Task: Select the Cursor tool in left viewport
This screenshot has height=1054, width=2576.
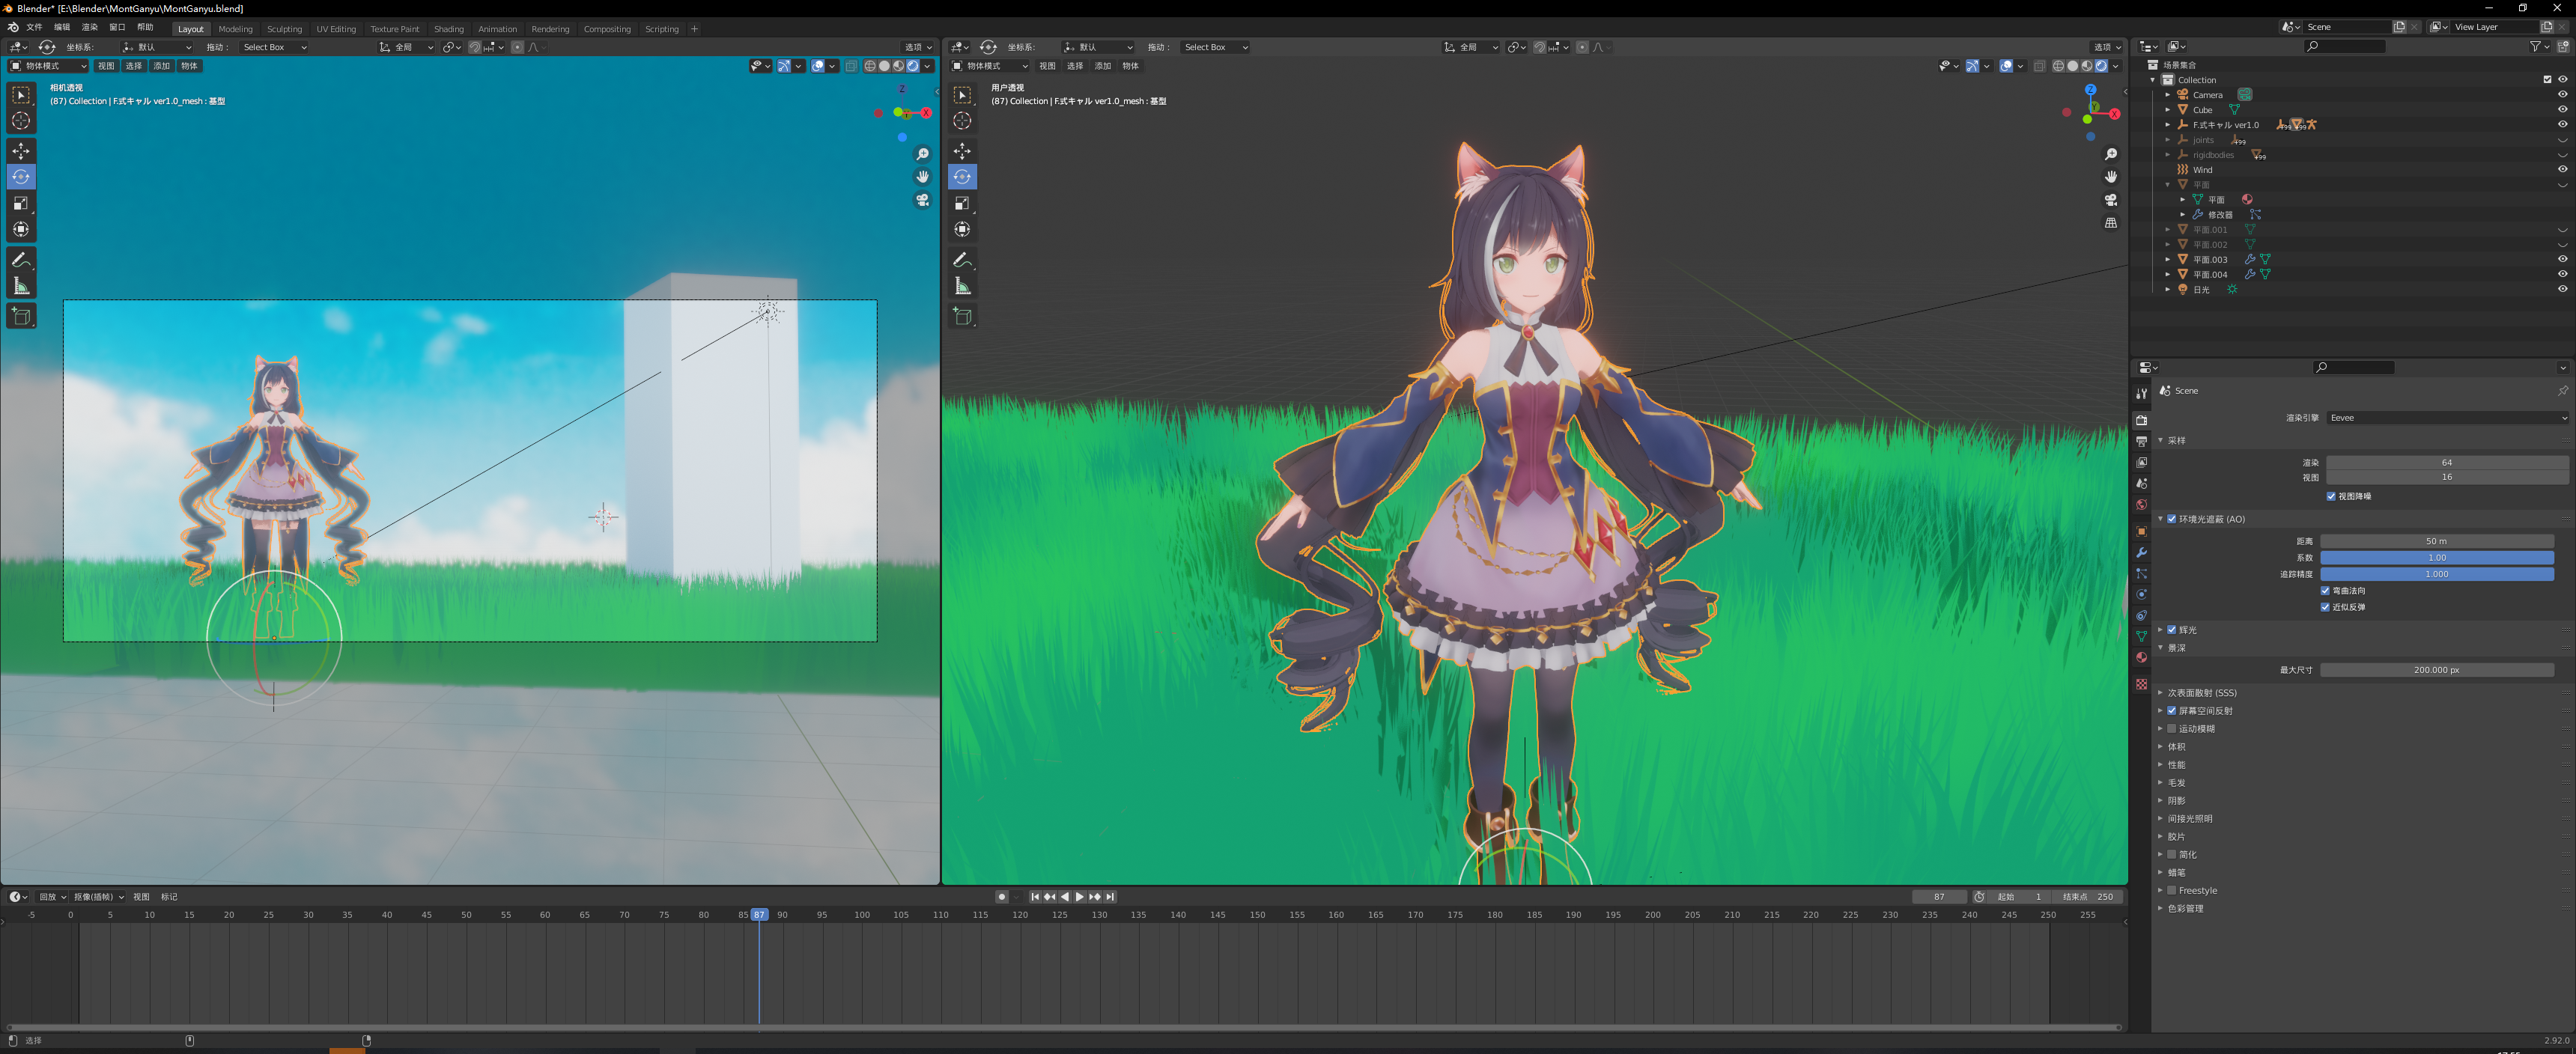Action: 21,121
